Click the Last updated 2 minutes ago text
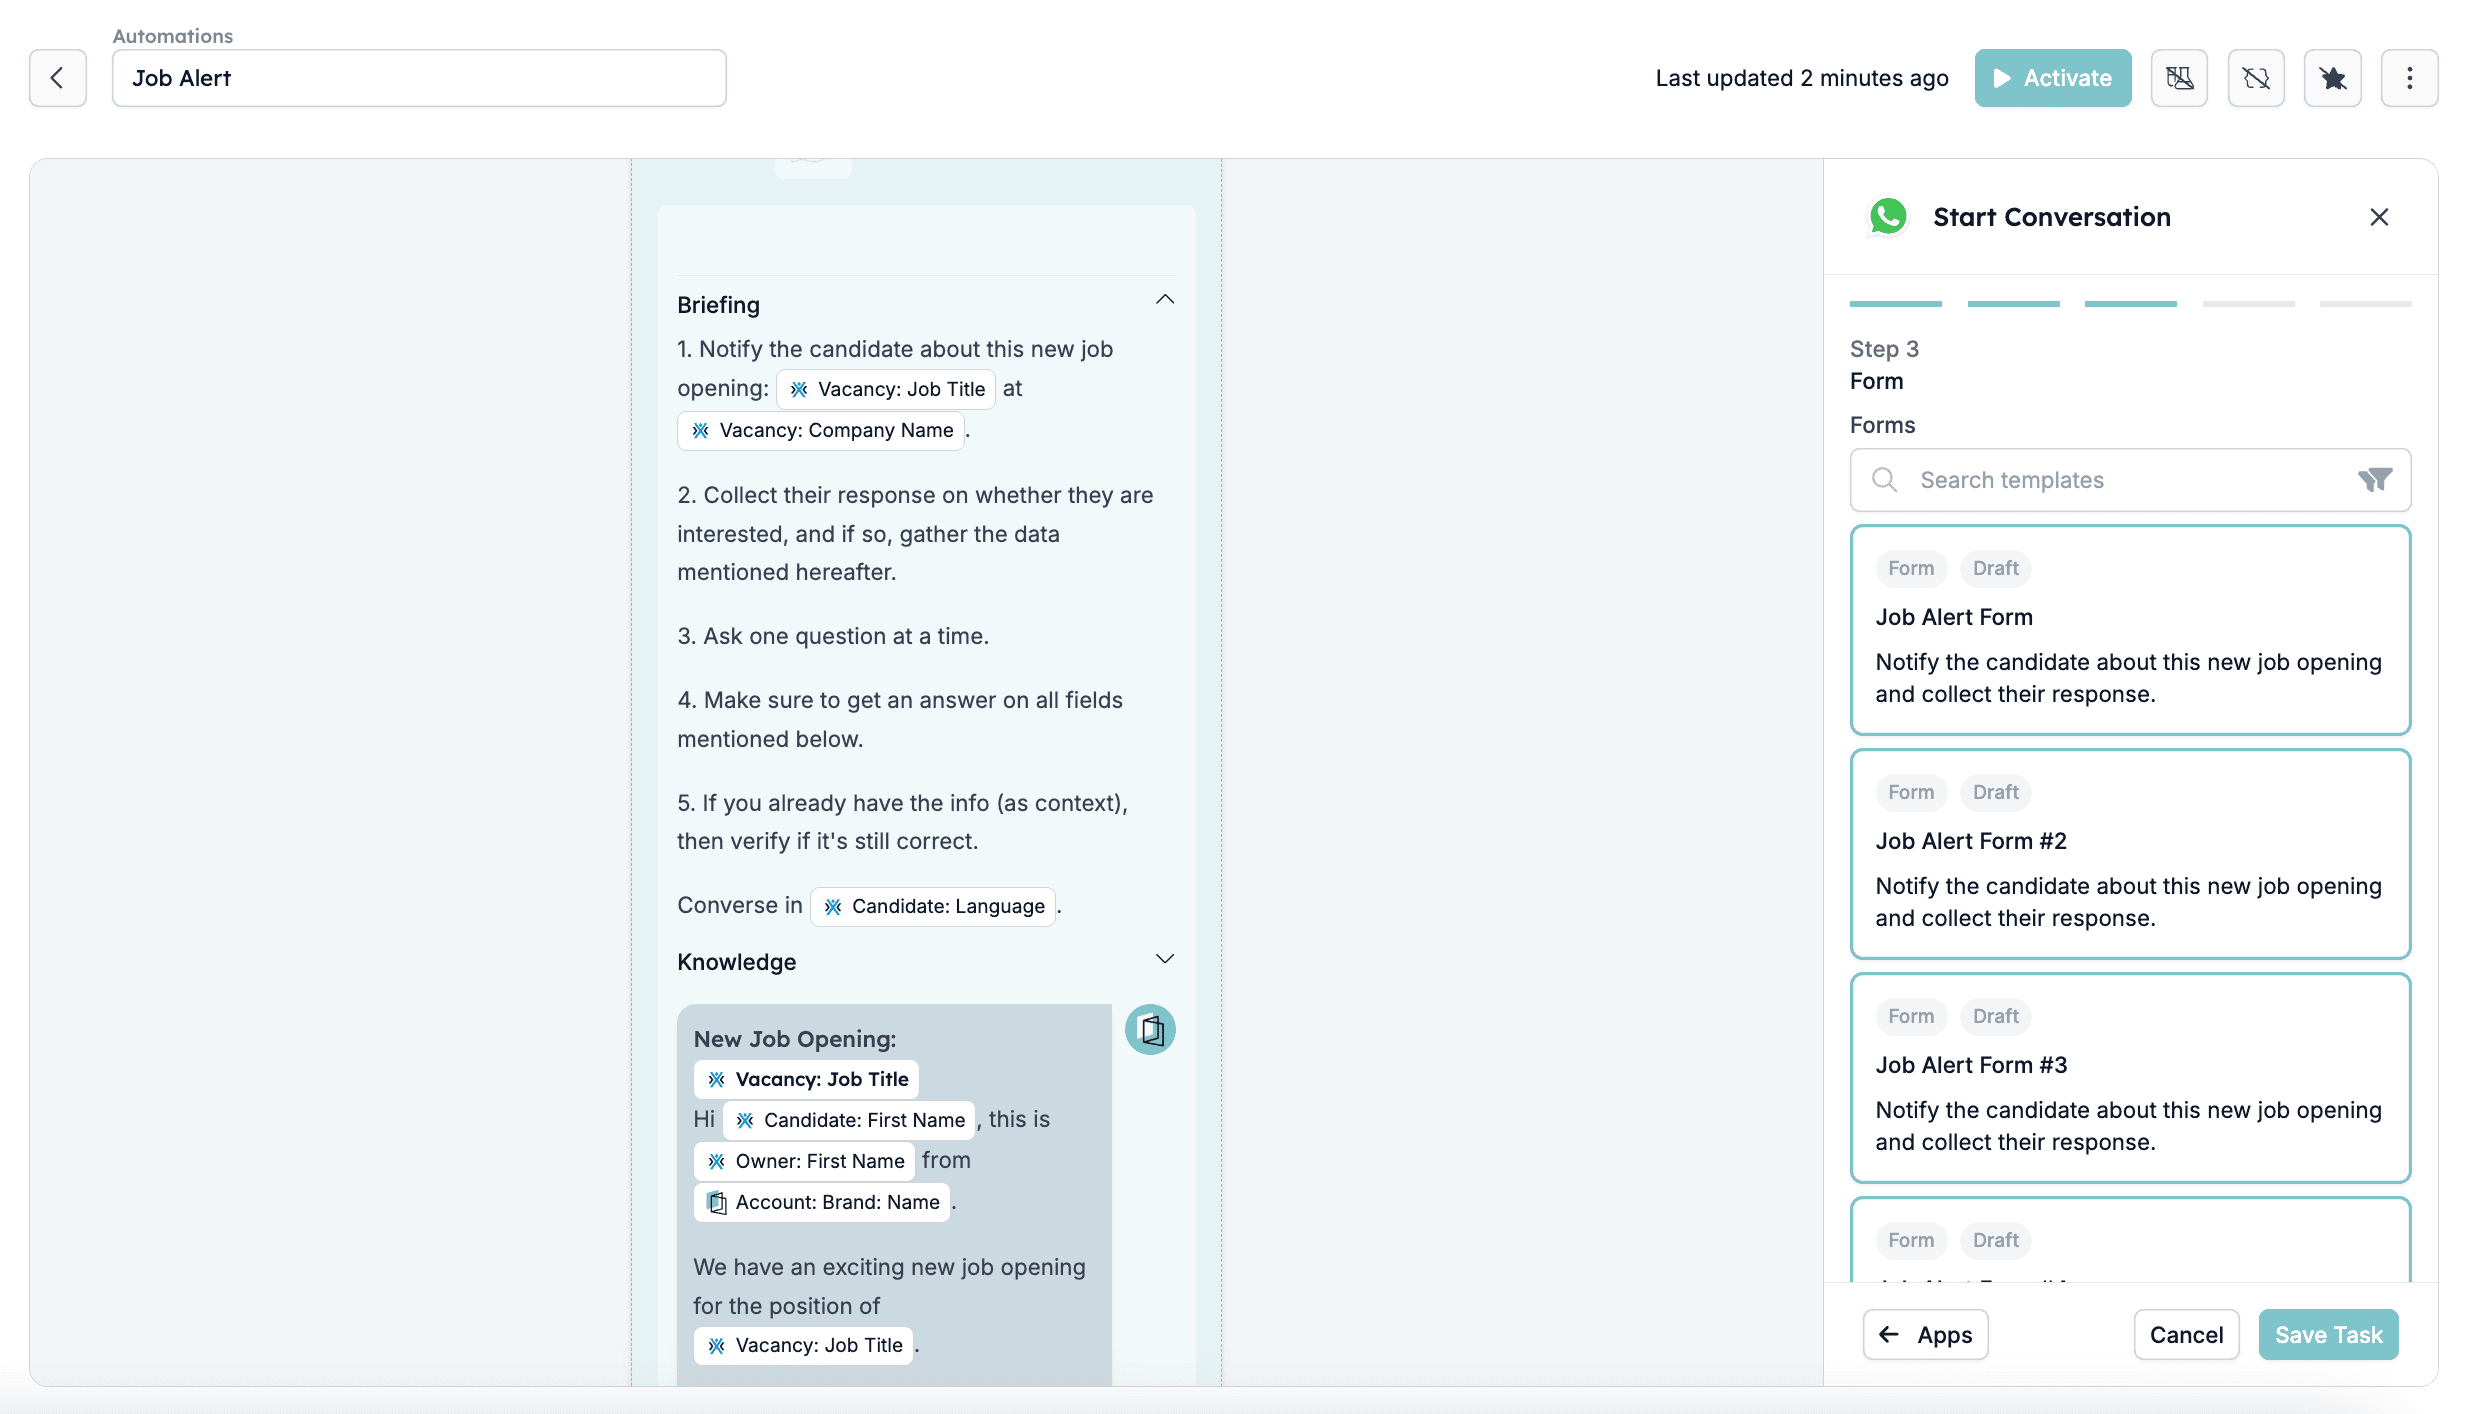 coord(1802,78)
